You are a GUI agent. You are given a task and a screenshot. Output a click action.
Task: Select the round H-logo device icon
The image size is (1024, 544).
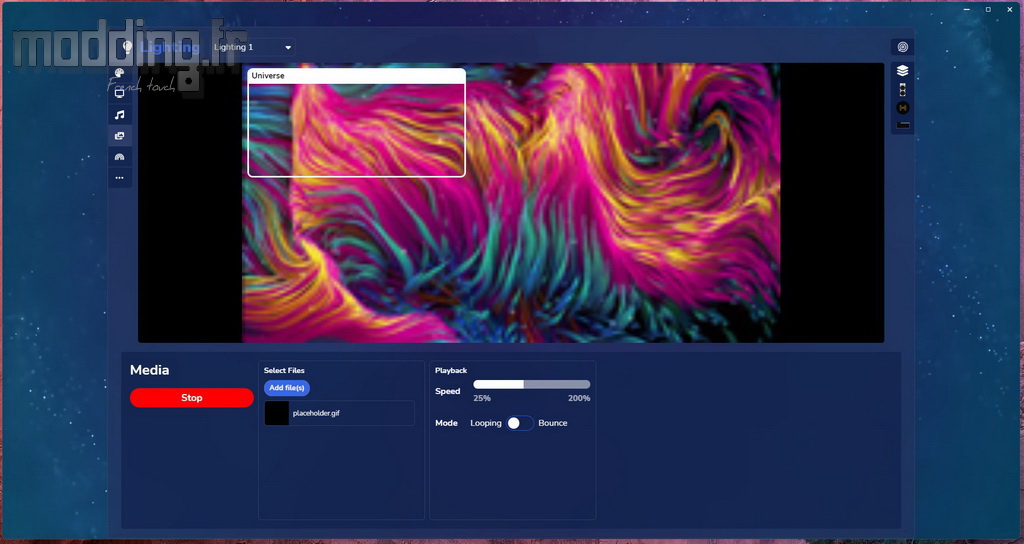pyautogui.click(x=903, y=108)
